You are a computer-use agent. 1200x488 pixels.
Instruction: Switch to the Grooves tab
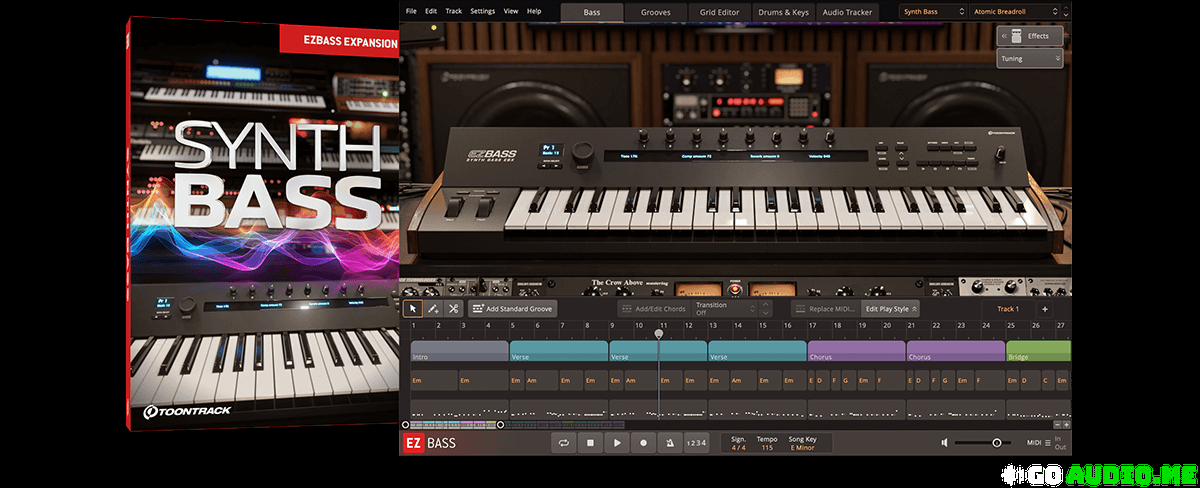(656, 12)
